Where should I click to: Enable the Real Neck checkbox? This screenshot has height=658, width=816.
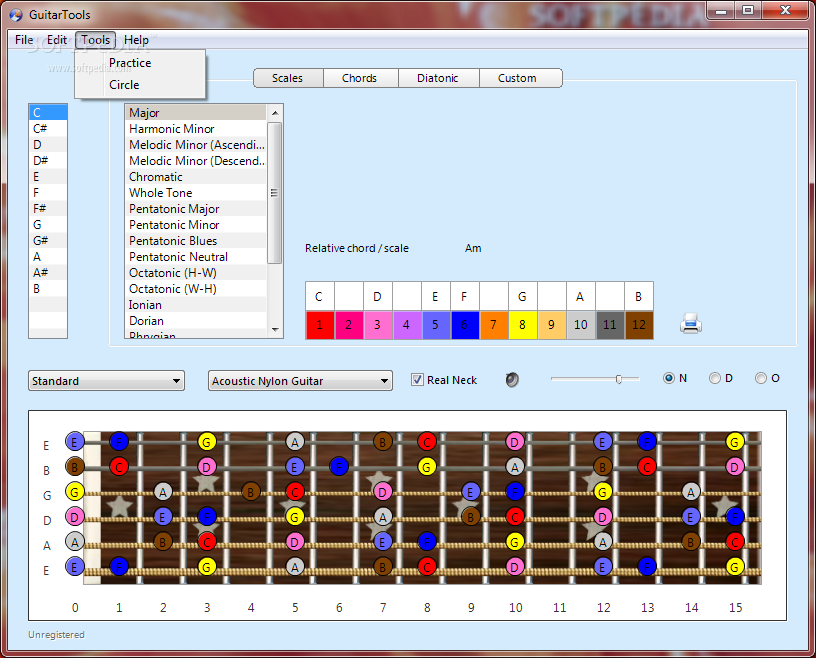(x=417, y=379)
